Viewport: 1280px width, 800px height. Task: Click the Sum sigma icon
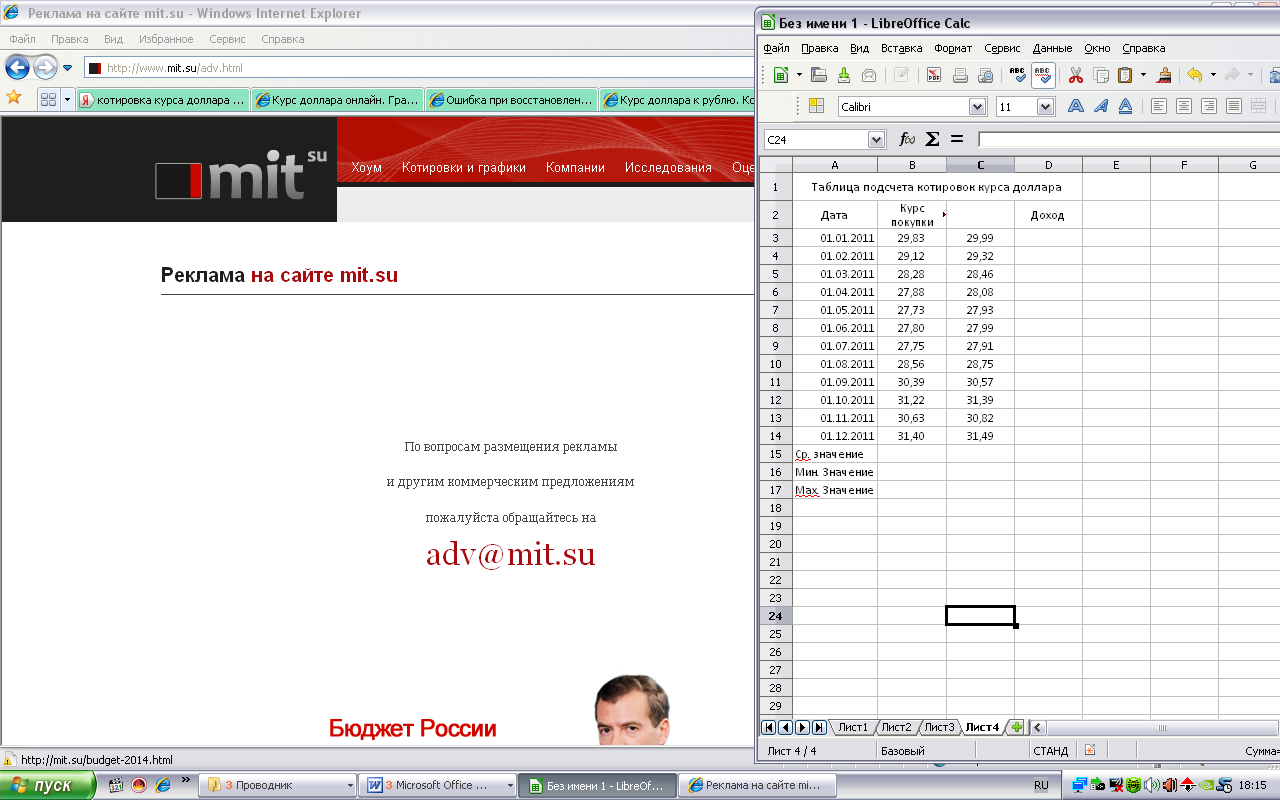pyautogui.click(x=932, y=139)
